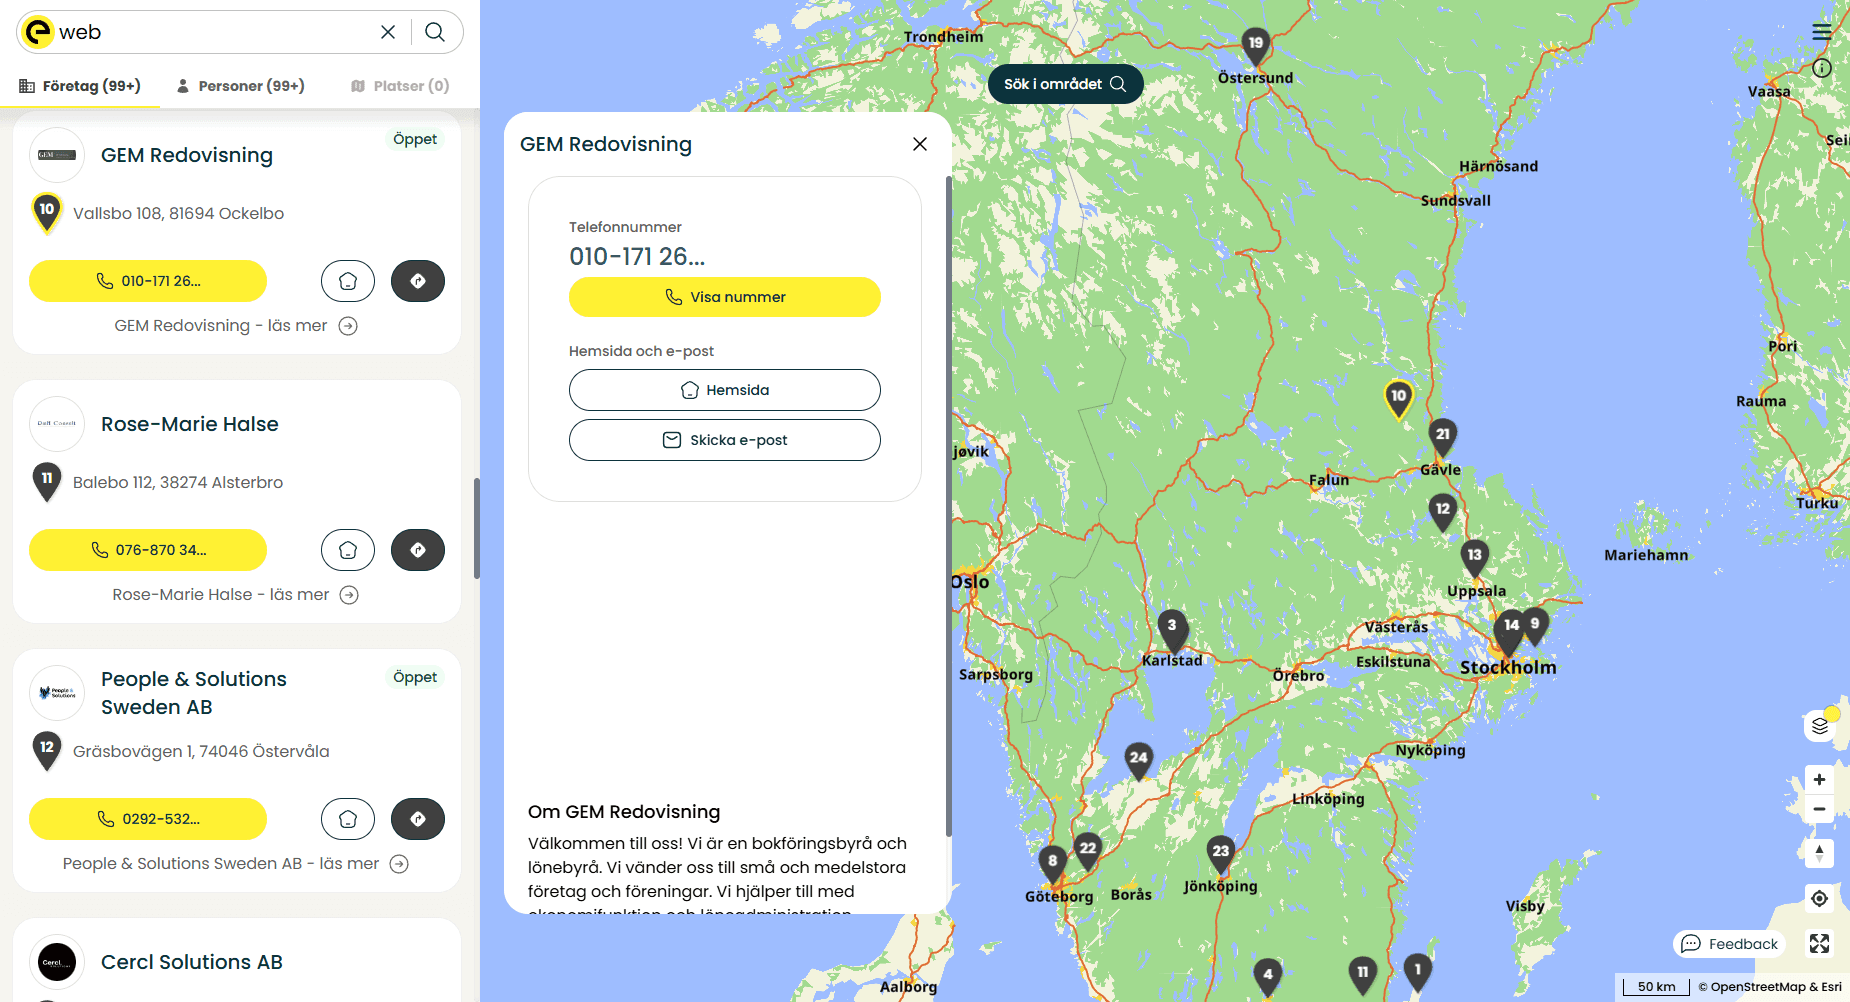Image resolution: width=1850 pixels, height=1002 pixels.
Task: Select the Företag (99+) tab
Action: point(80,86)
